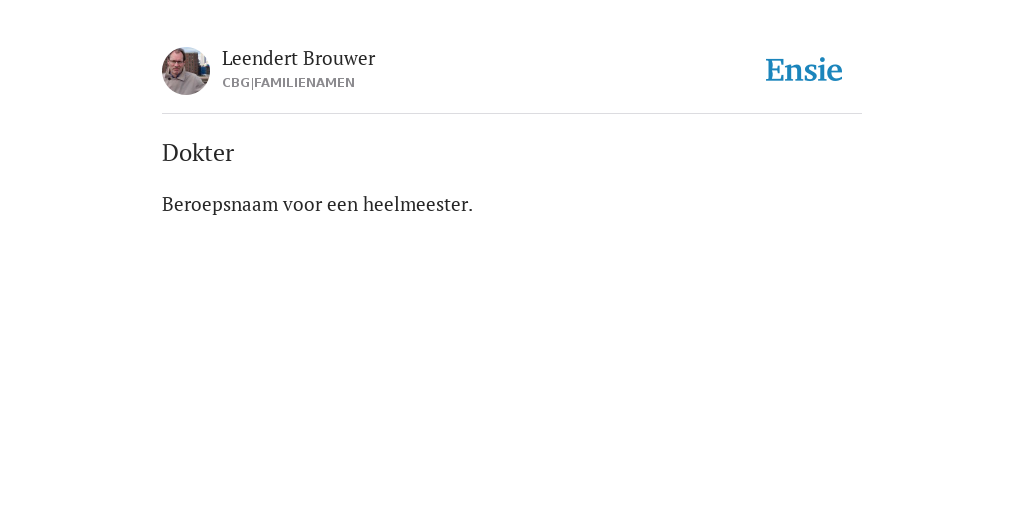The height and width of the screenshot is (512, 1024).
Task: Select the CBG|FAMILIENAMEN source label
Action: [289, 83]
